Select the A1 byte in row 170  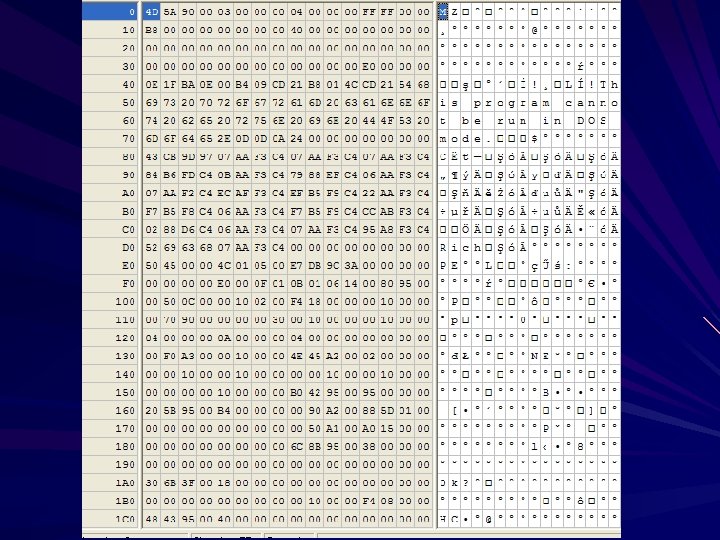point(332,428)
